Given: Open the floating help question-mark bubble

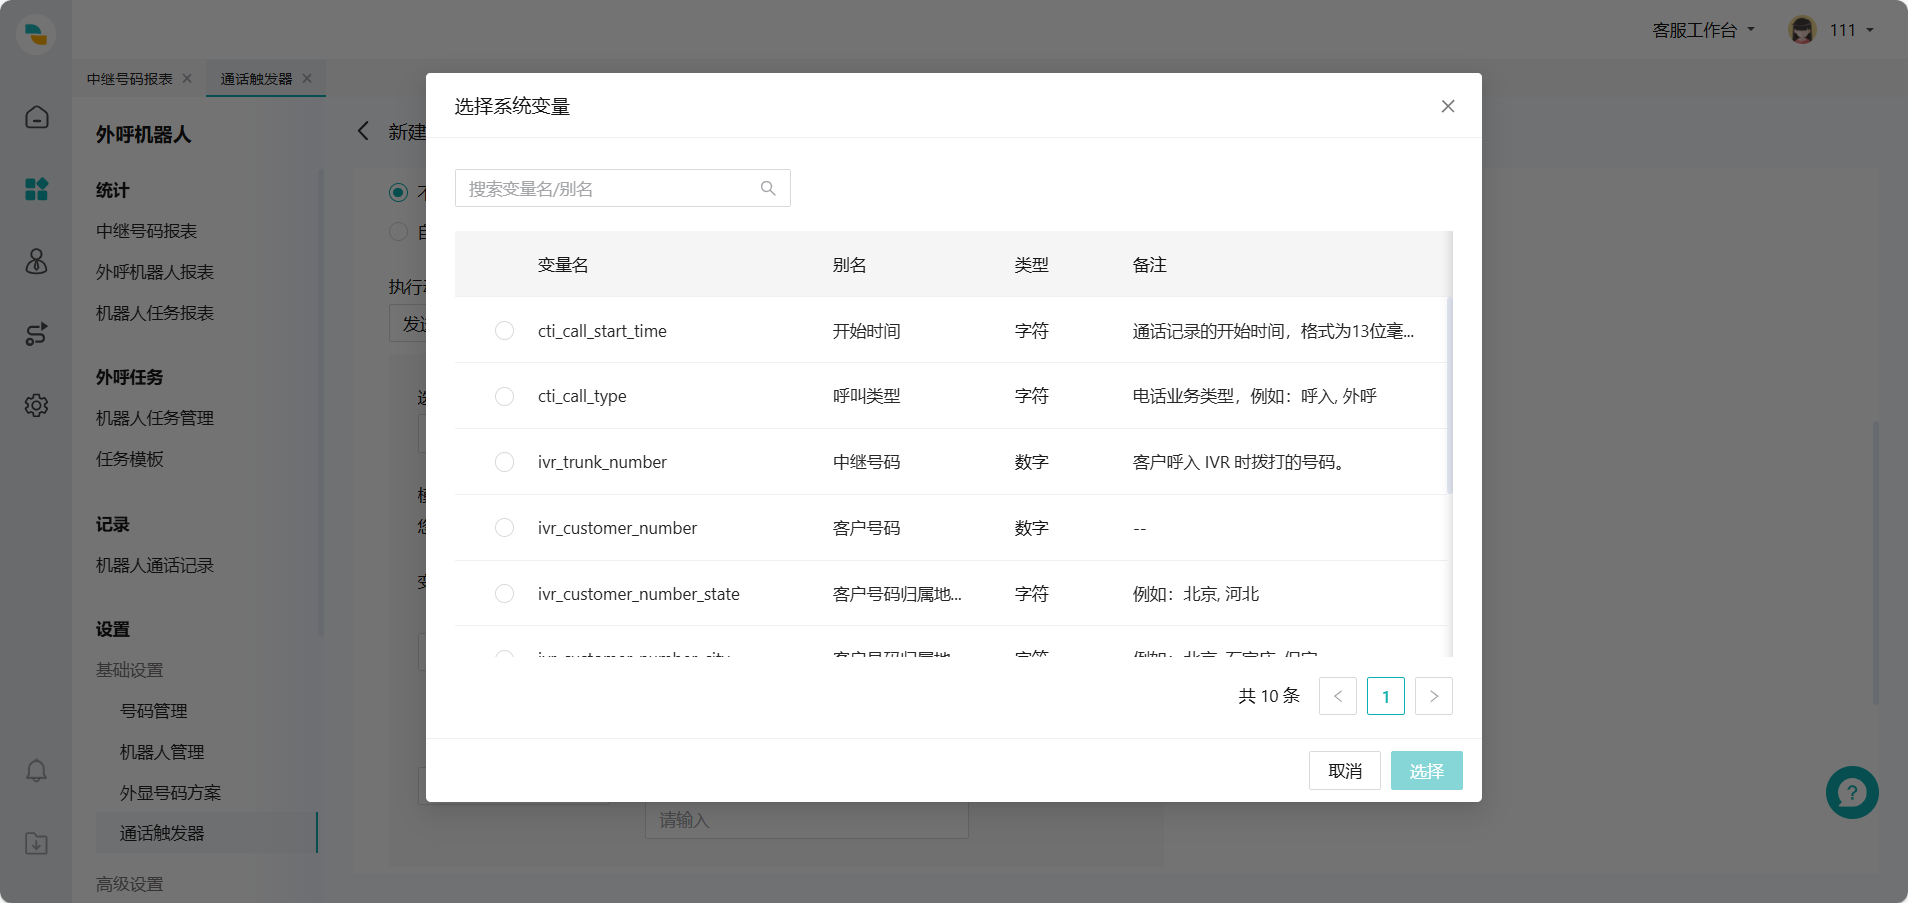Looking at the screenshot, I should [x=1851, y=792].
